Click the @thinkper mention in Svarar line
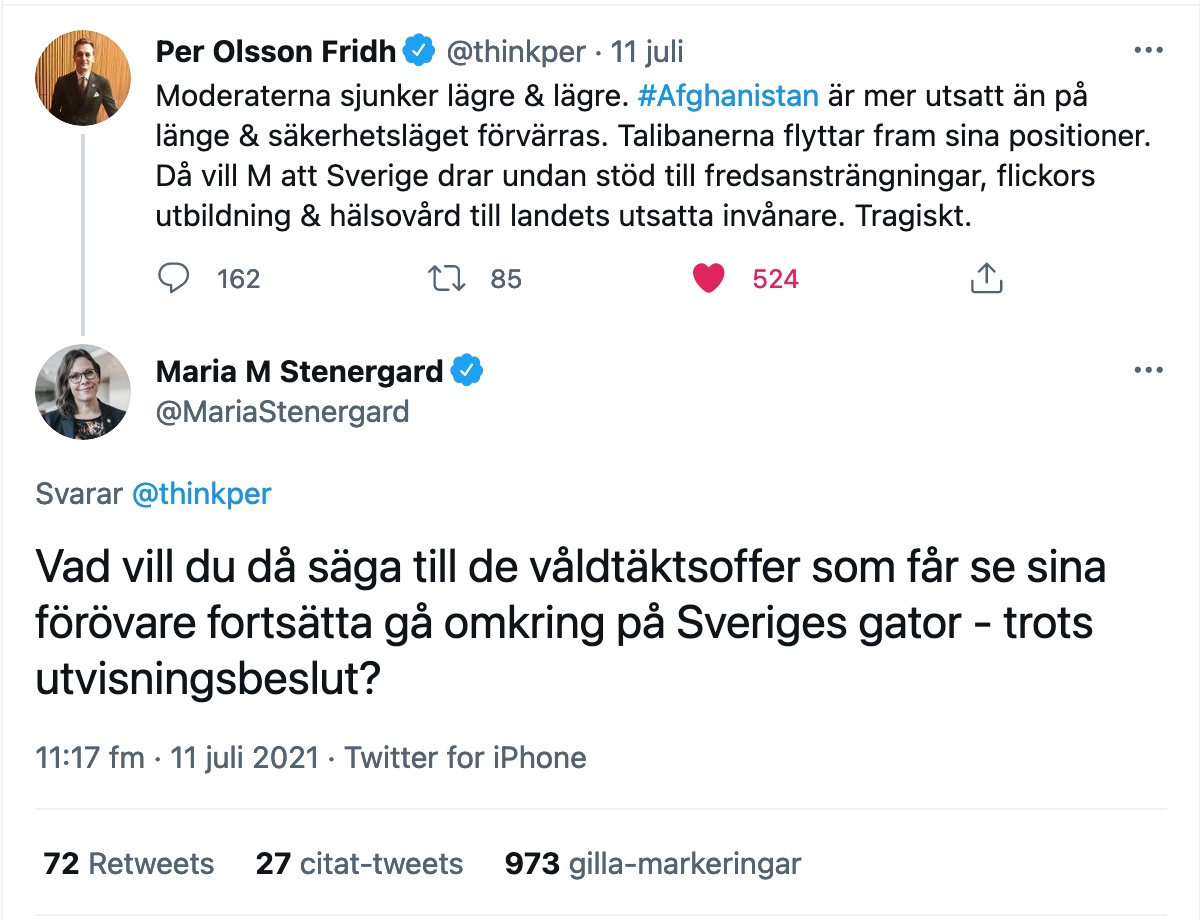This screenshot has width=1200, height=920. pos(202,493)
